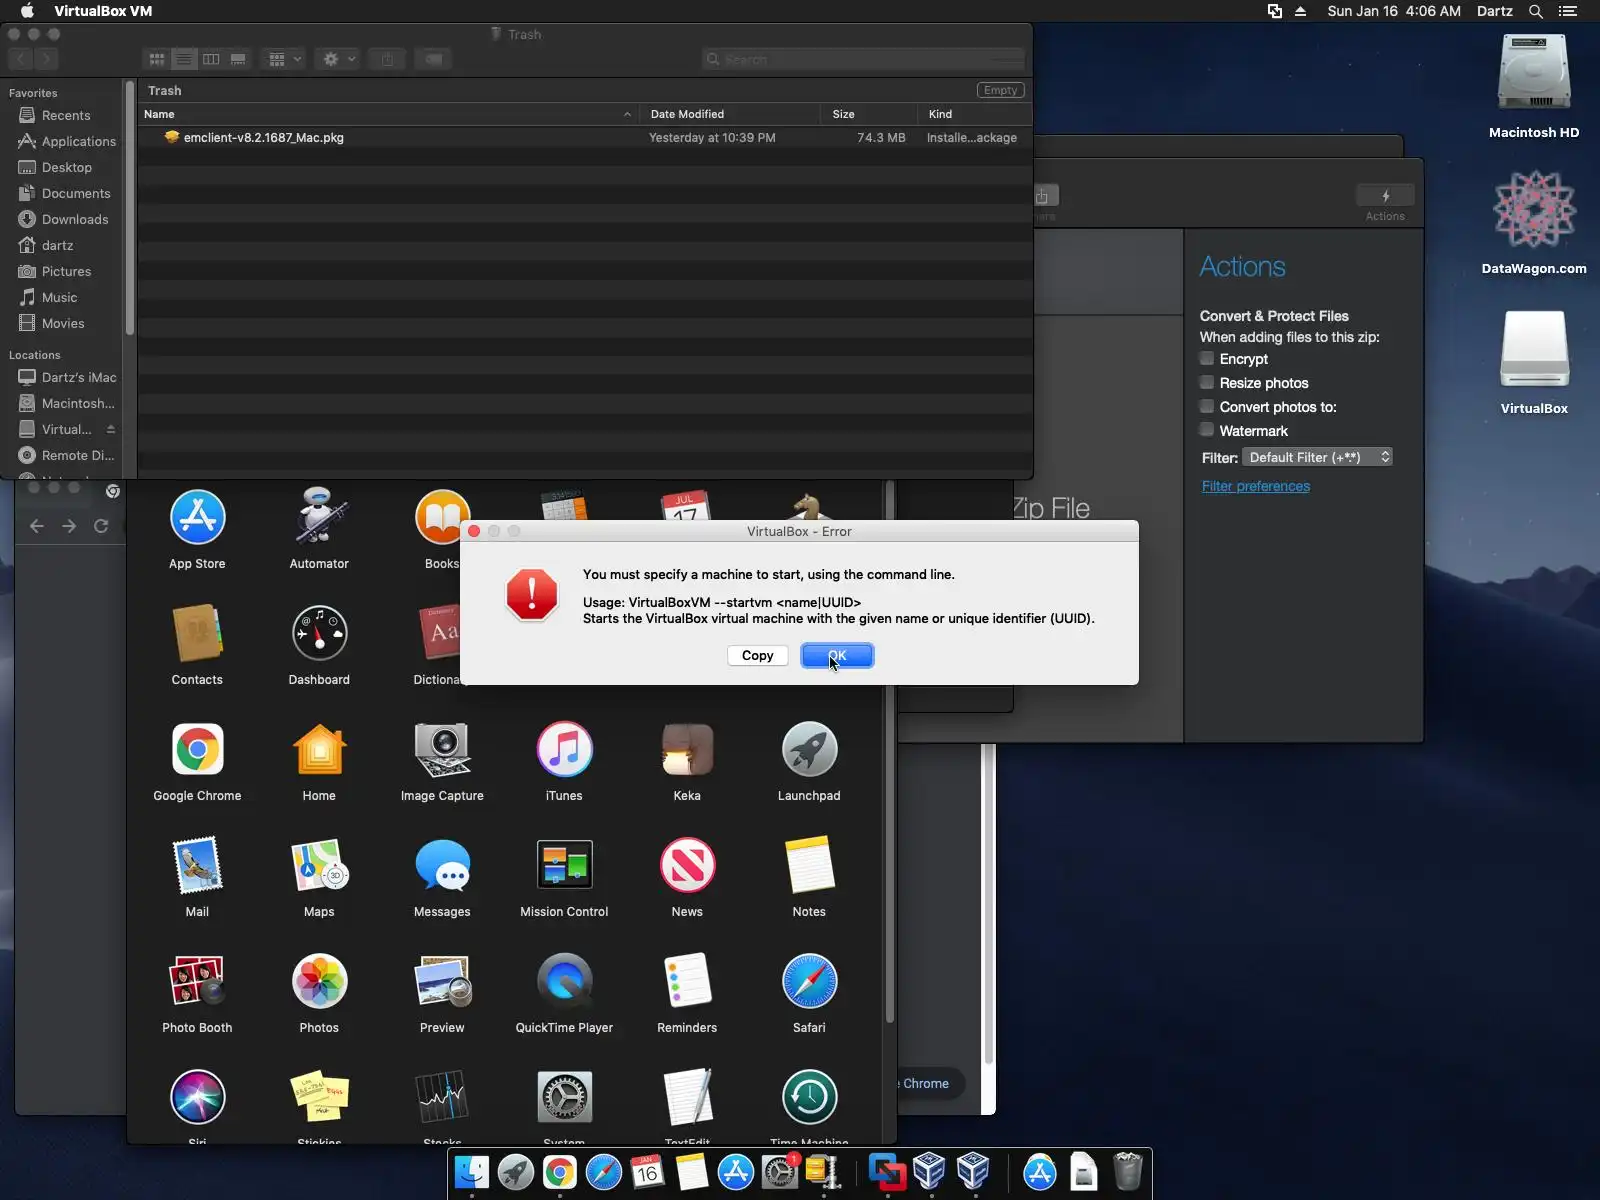The width and height of the screenshot is (1600, 1200).
Task: Click the Applications window vertical scrollbar
Action: [x=890, y=750]
